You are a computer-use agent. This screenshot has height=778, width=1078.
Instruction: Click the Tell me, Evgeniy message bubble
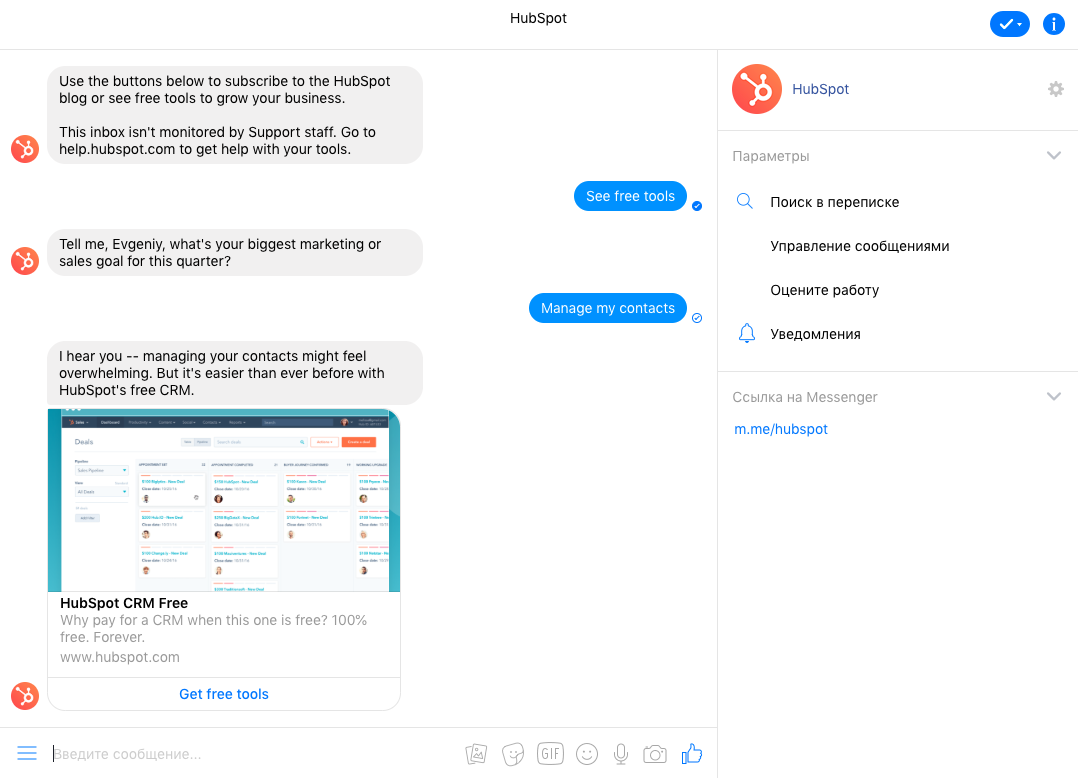click(x=235, y=252)
